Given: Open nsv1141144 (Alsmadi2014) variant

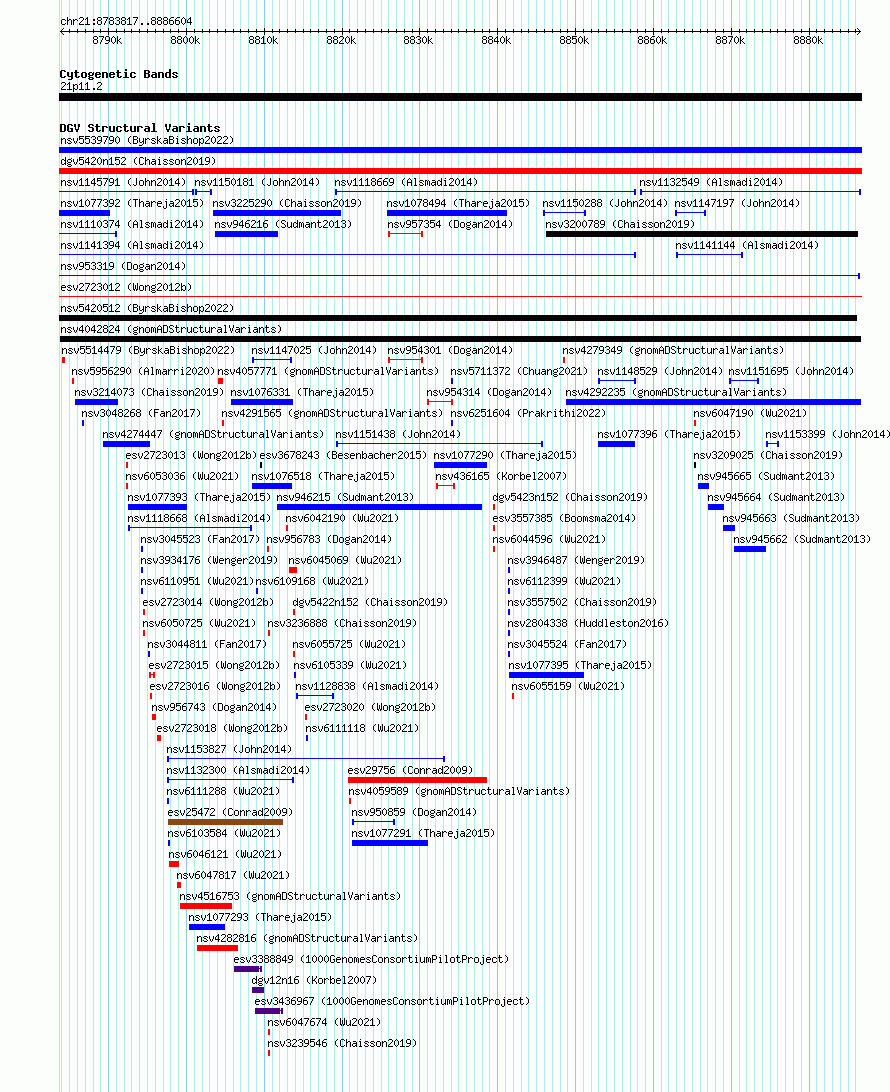Looking at the screenshot, I should (x=747, y=244).
